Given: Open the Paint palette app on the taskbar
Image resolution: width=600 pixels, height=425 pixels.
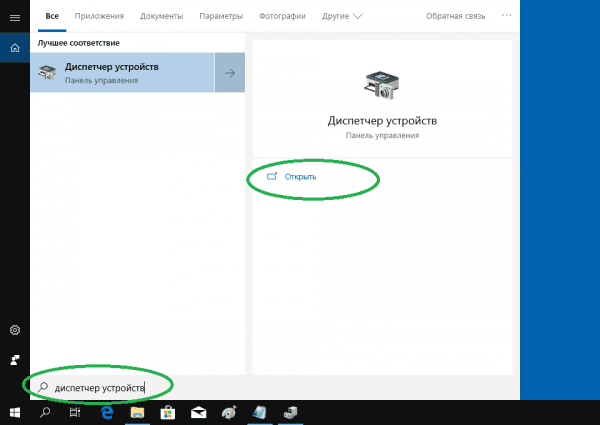Looking at the screenshot, I should click(x=229, y=412).
